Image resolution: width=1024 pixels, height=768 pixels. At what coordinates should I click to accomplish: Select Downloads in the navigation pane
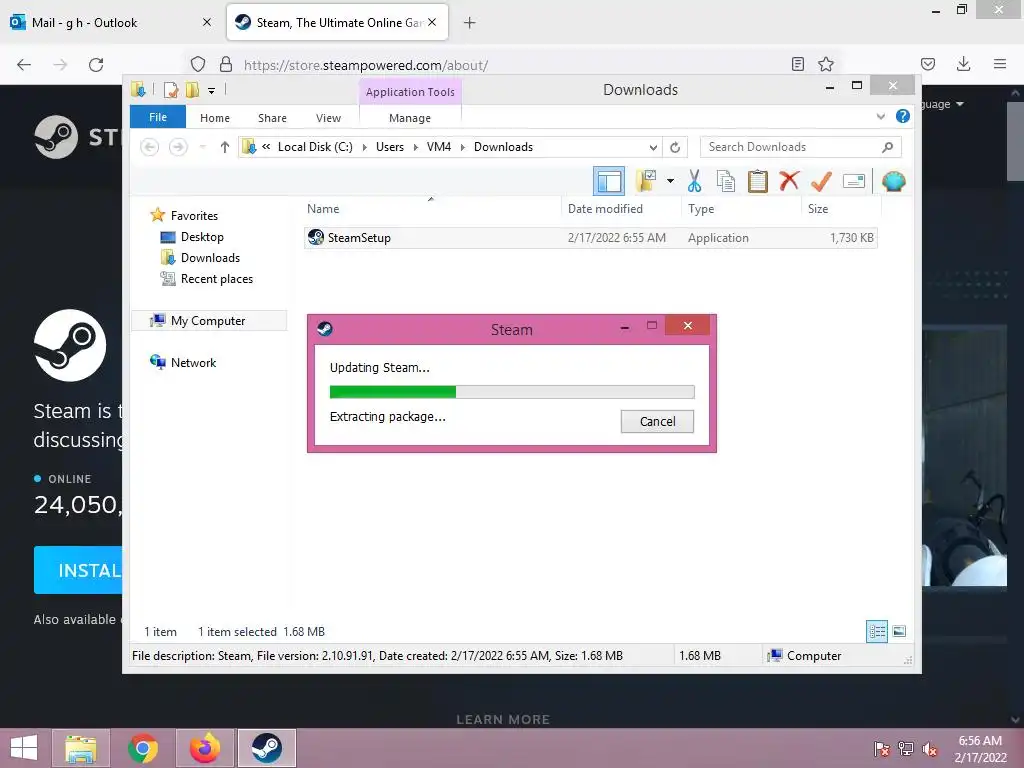click(210, 257)
